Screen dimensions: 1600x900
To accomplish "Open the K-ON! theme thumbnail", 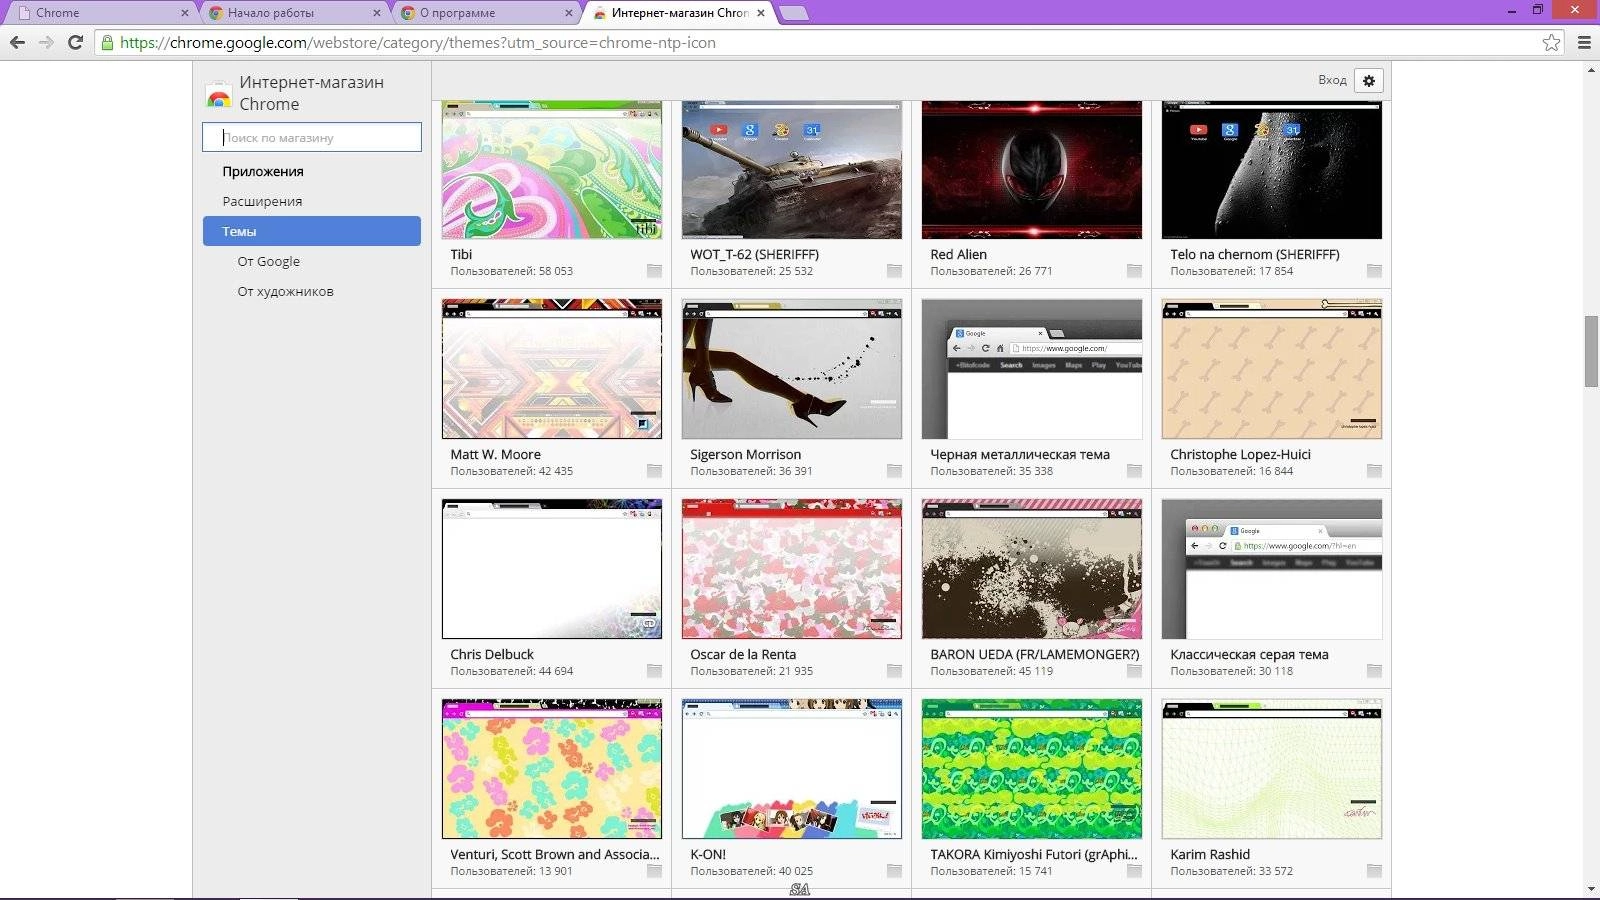I will (x=791, y=769).
